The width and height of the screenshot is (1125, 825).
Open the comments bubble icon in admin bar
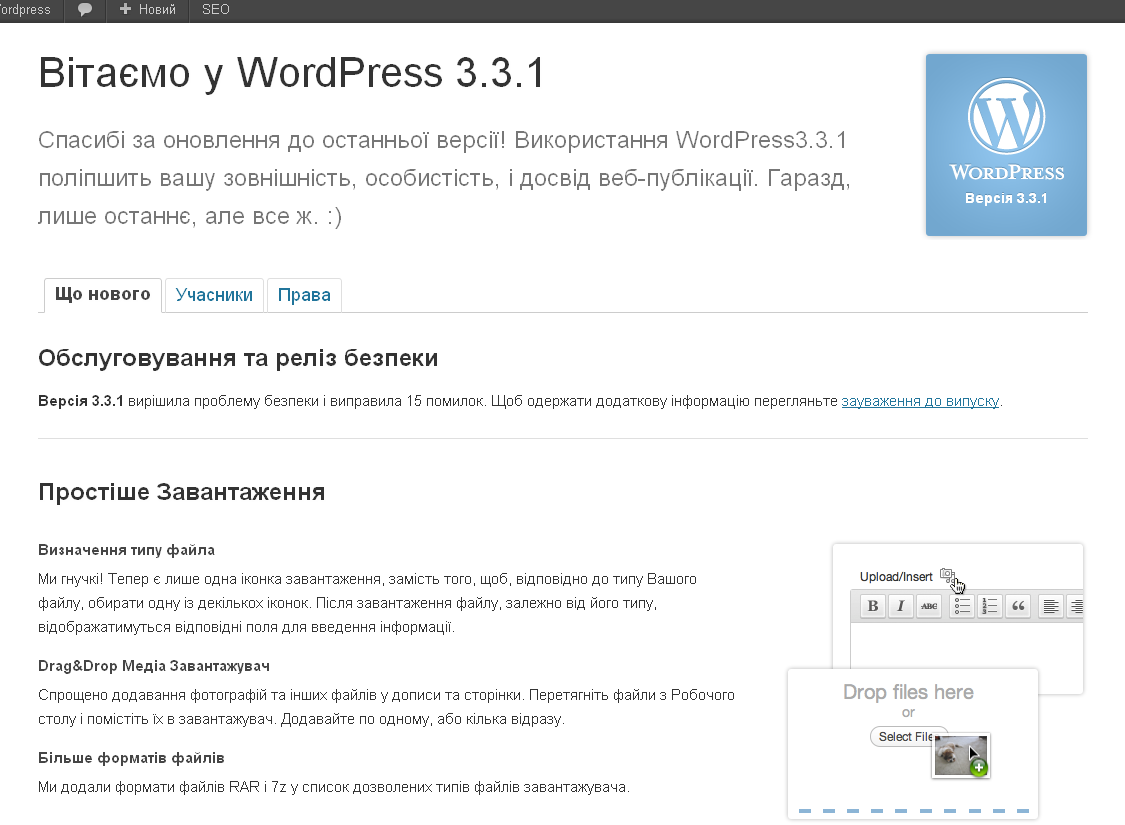coord(85,10)
